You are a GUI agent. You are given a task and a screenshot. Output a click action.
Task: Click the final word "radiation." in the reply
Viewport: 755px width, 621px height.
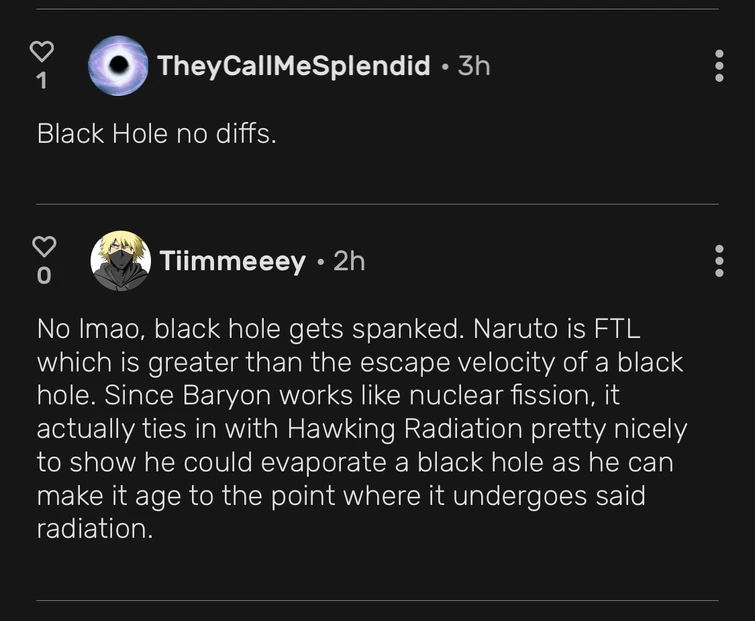95,530
